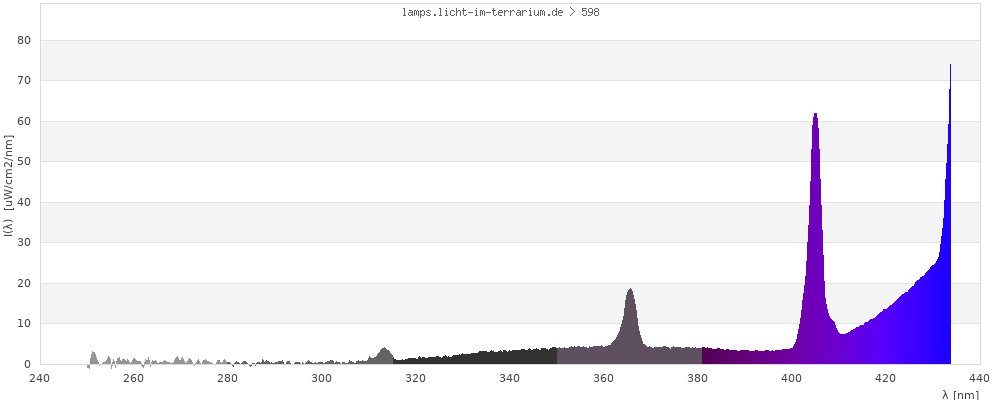Click the tip of the 405 nm peak
Image resolution: width=1000 pixels, height=400 pixels.
pos(815,115)
